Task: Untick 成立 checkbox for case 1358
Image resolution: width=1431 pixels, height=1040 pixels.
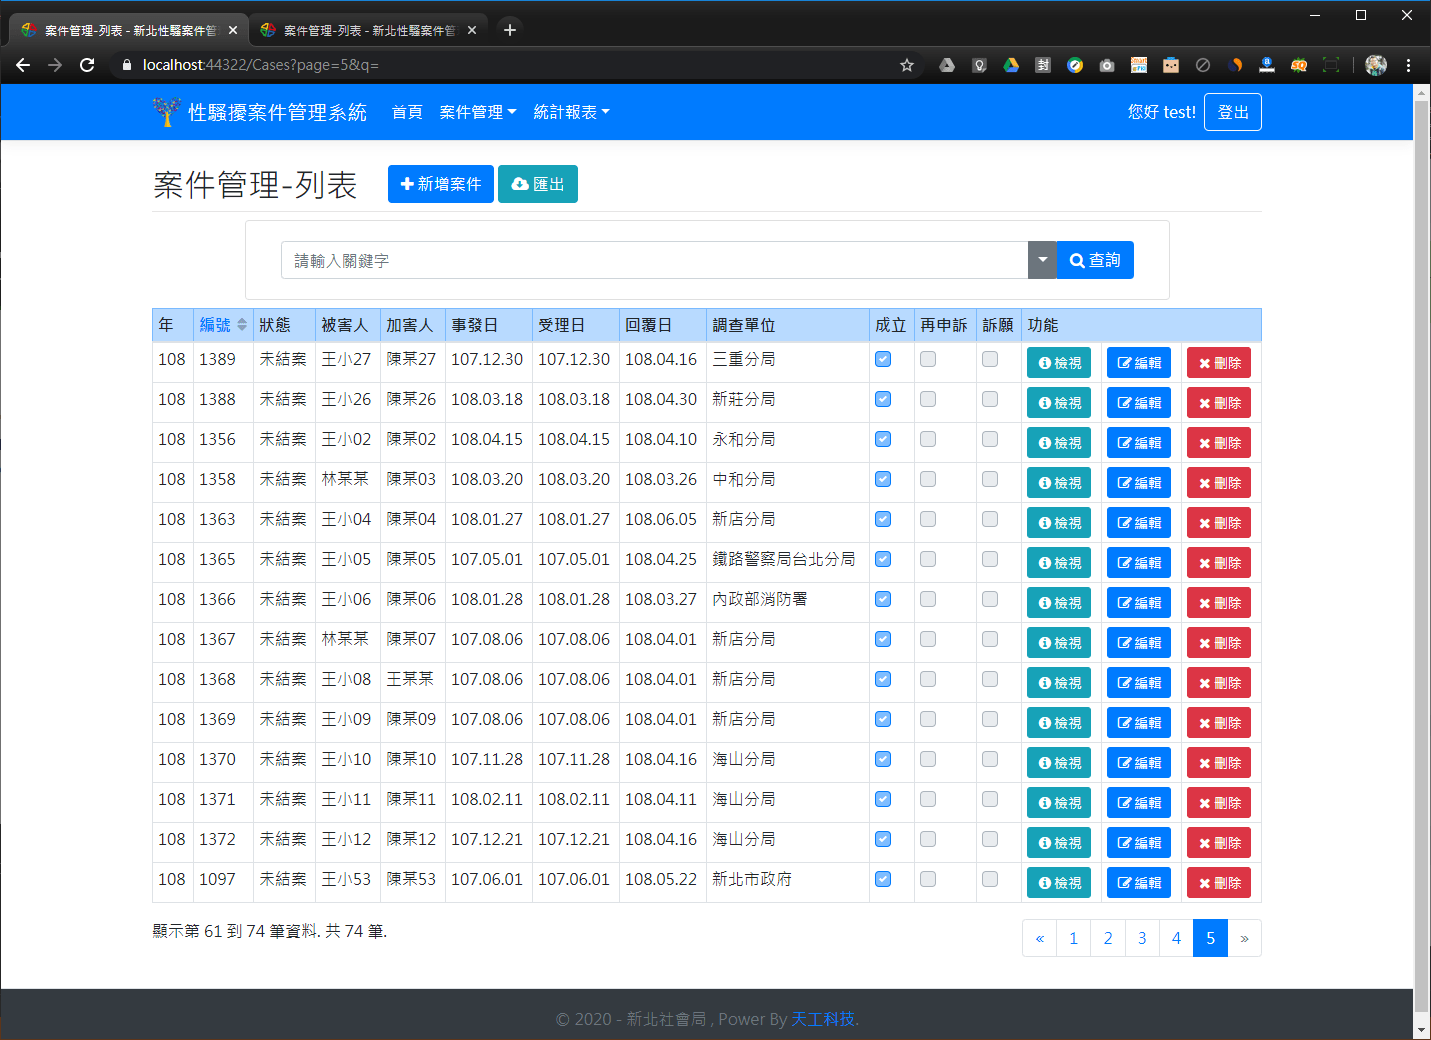Action: [883, 479]
